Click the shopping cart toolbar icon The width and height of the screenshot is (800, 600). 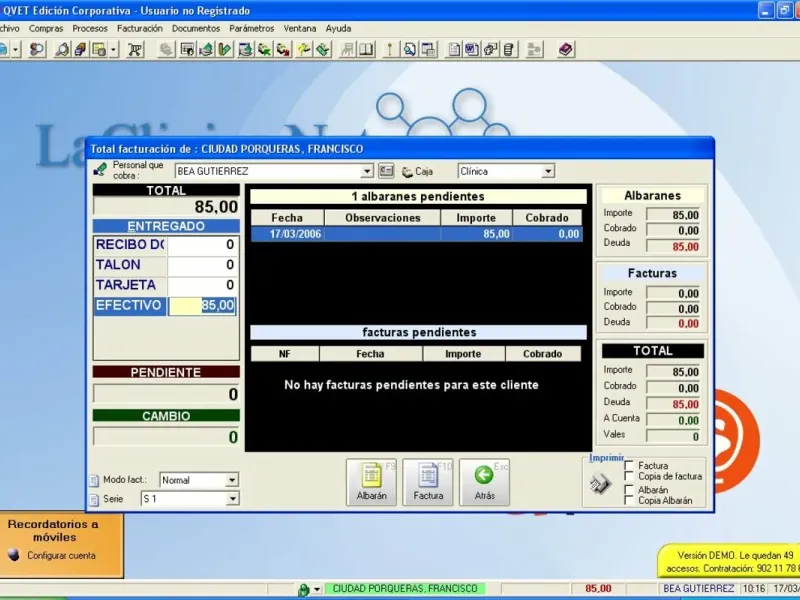point(135,49)
